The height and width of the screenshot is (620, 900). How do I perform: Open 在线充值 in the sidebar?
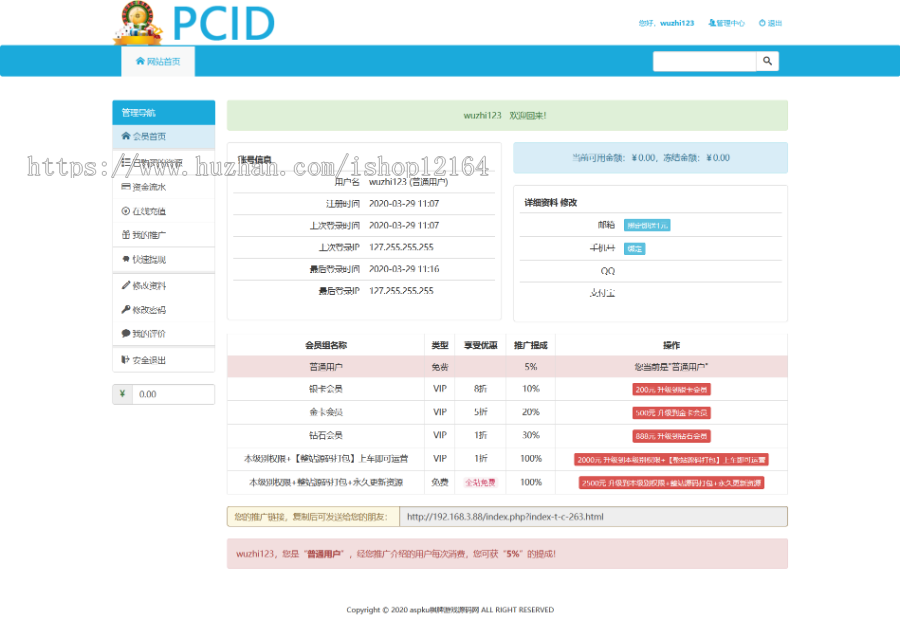(x=164, y=211)
